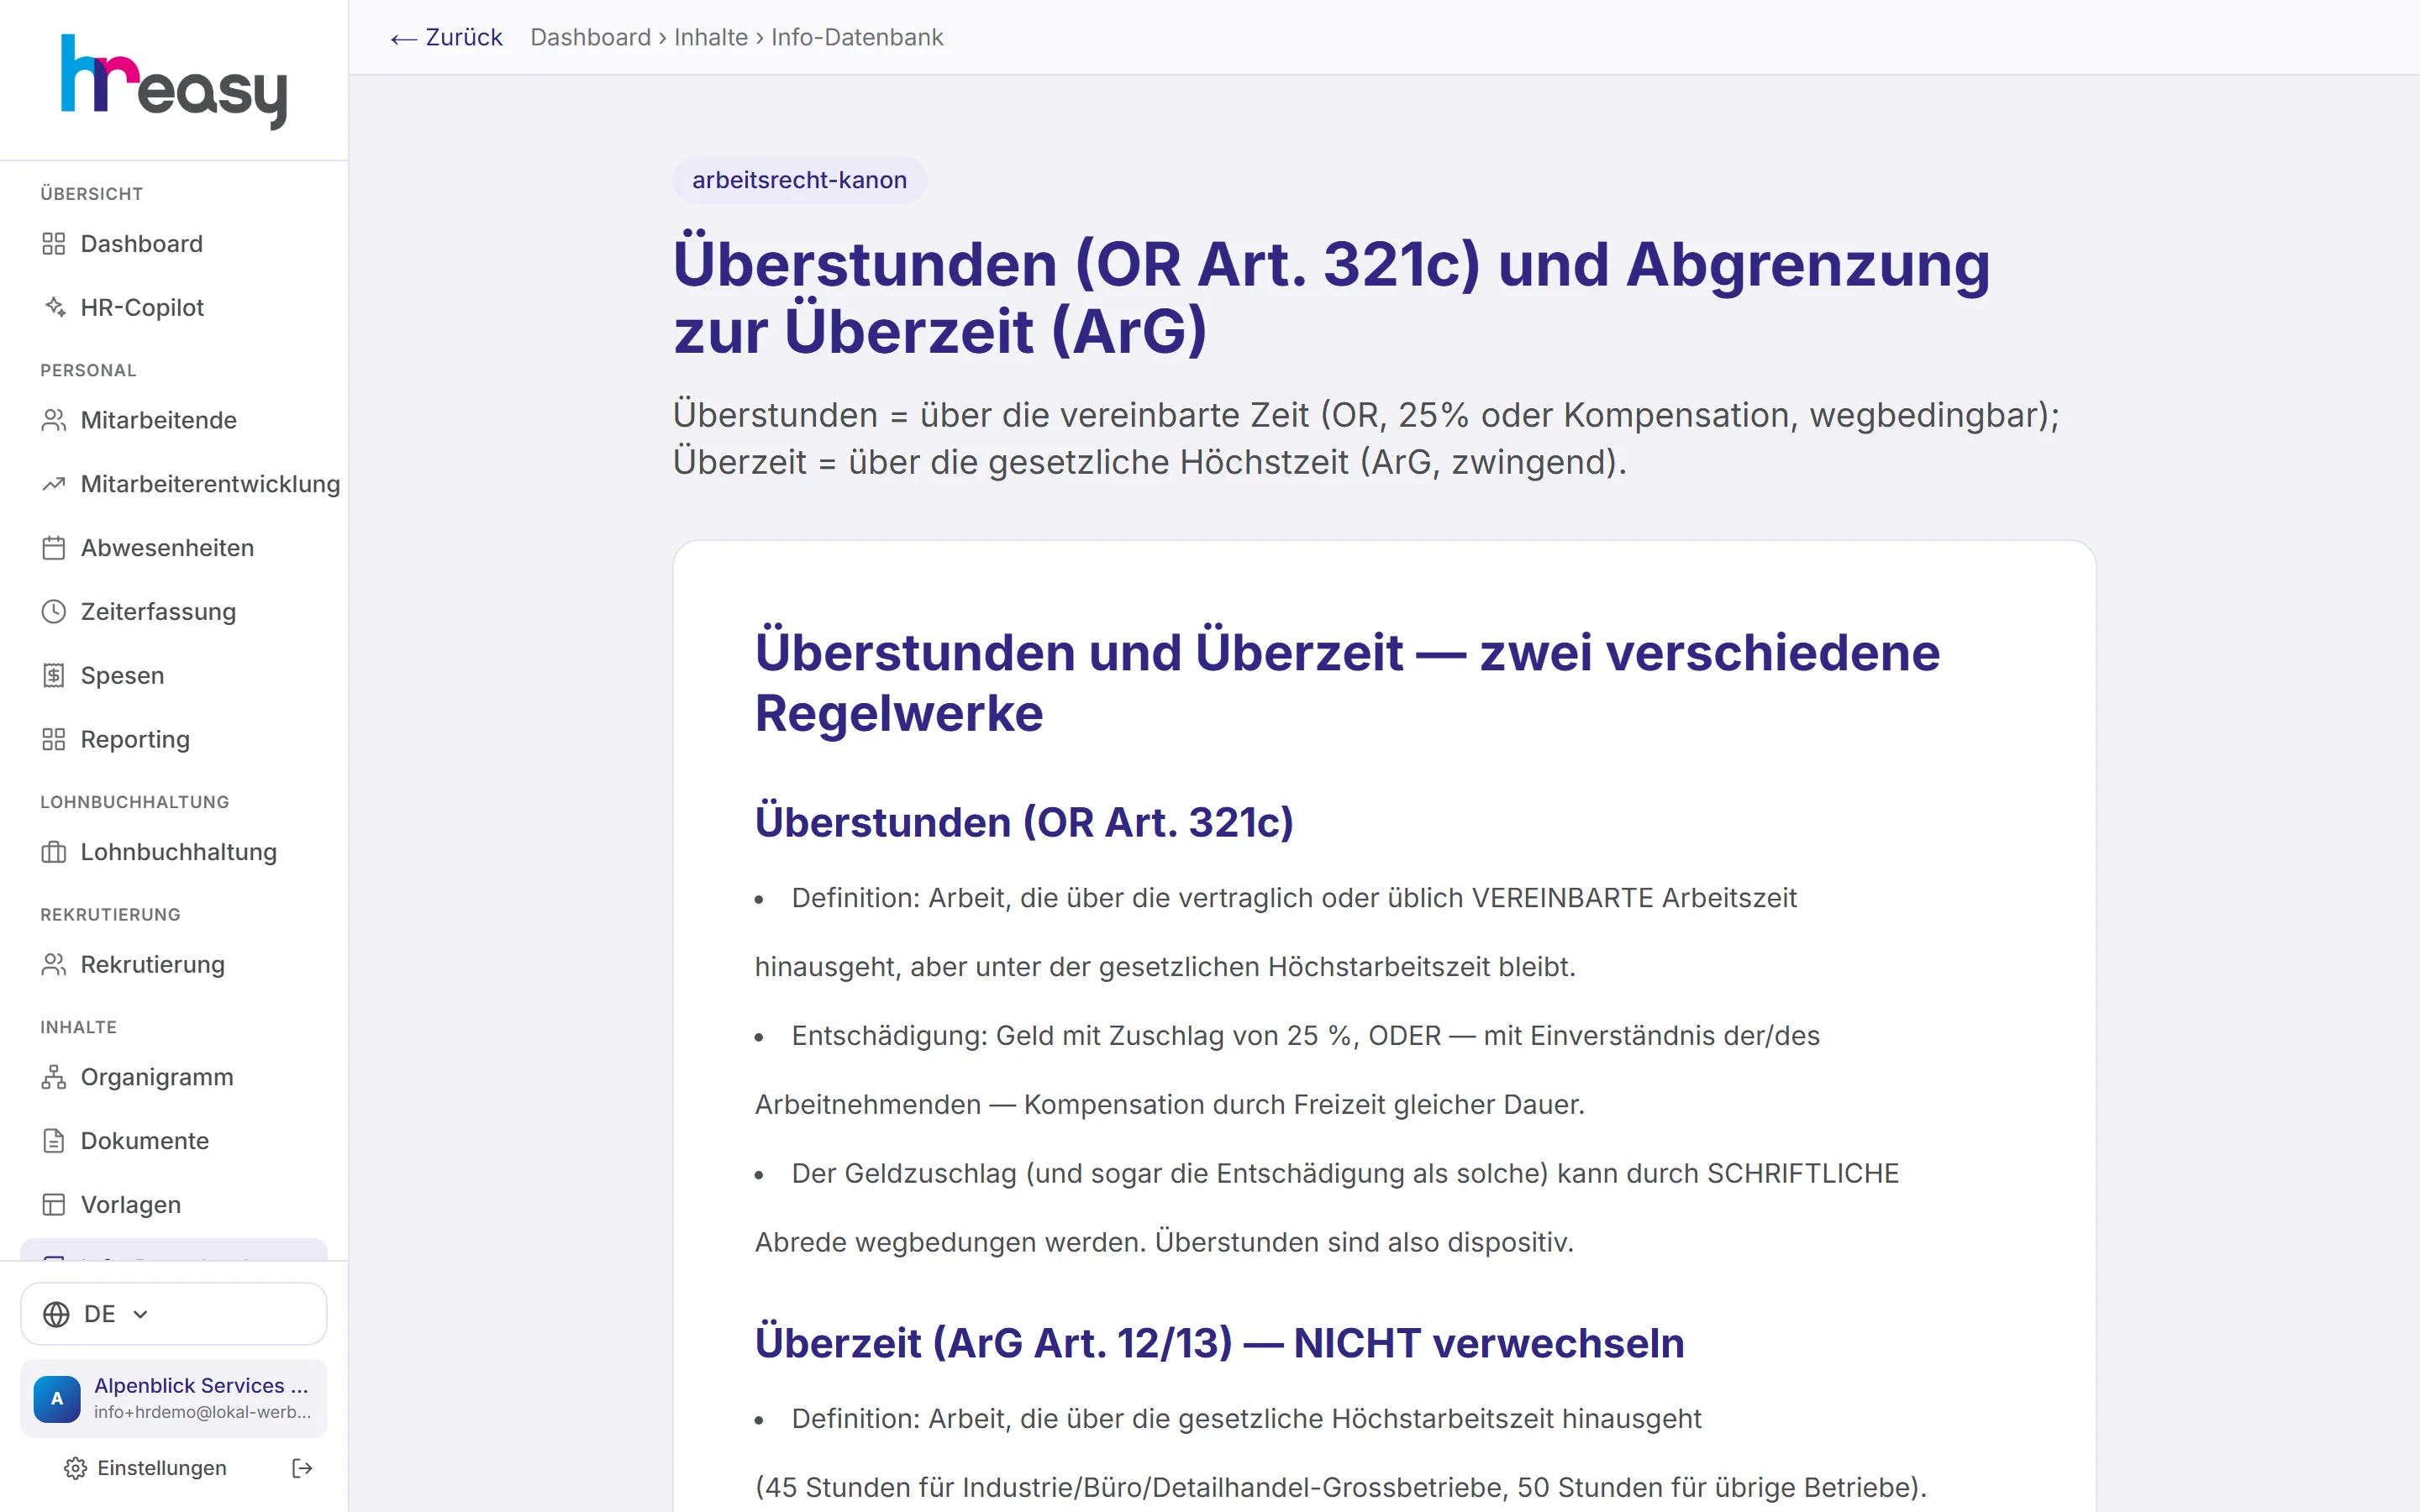Click the Mitarbeitende people icon

[54, 420]
